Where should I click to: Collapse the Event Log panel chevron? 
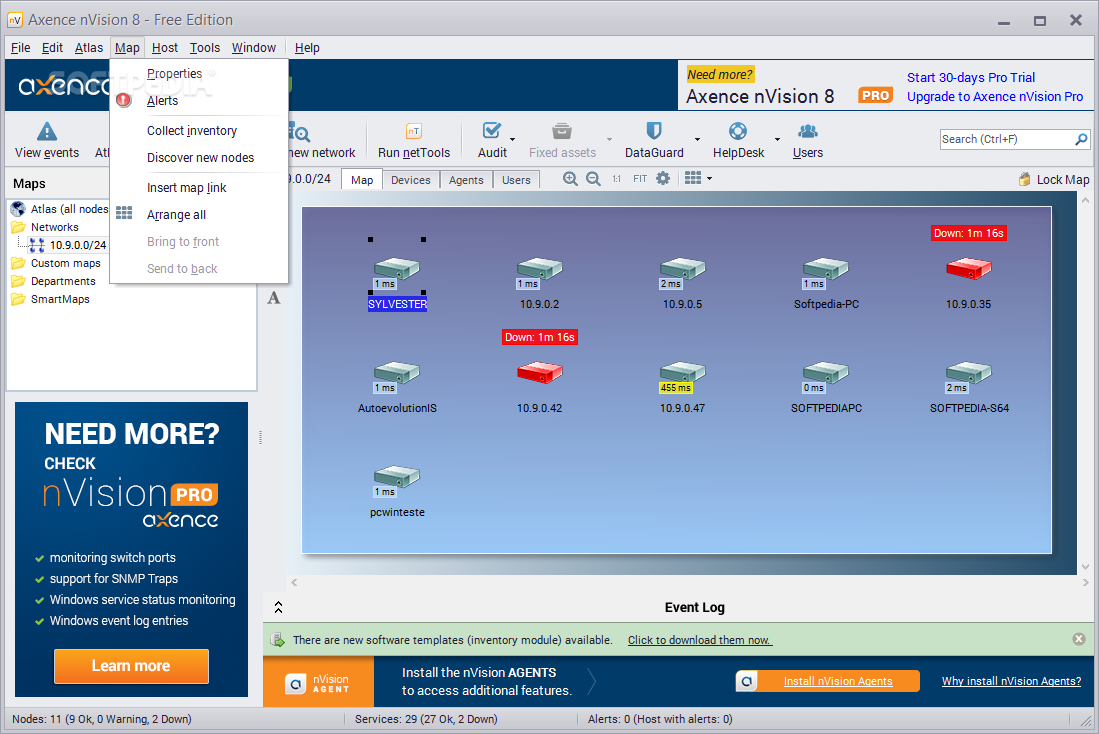[278, 607]
